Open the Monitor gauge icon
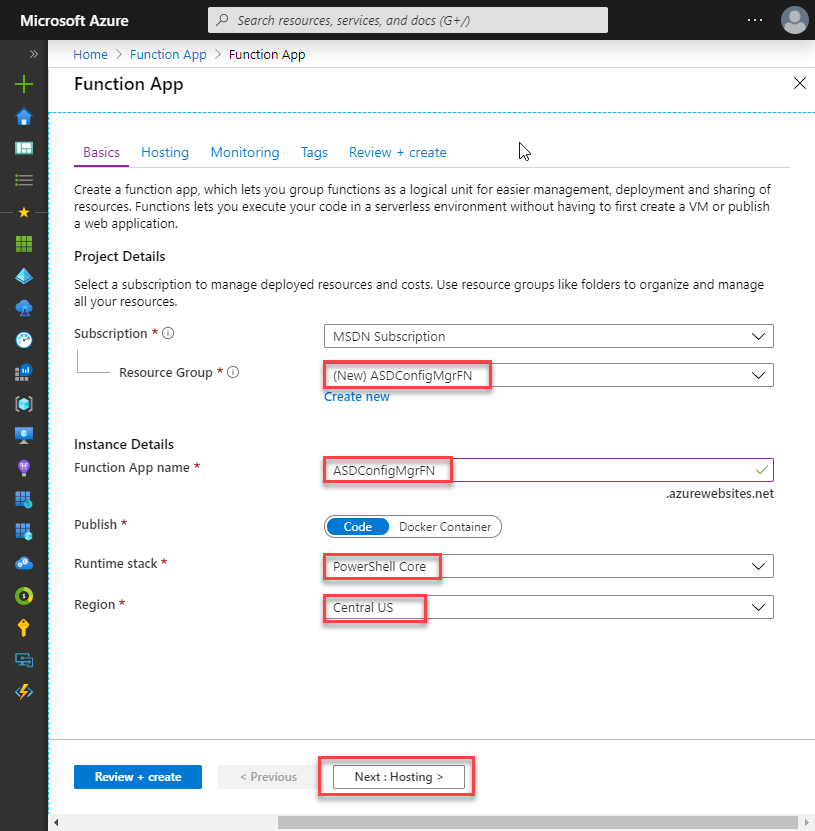815x831 pixels. [x=24, y=340]
